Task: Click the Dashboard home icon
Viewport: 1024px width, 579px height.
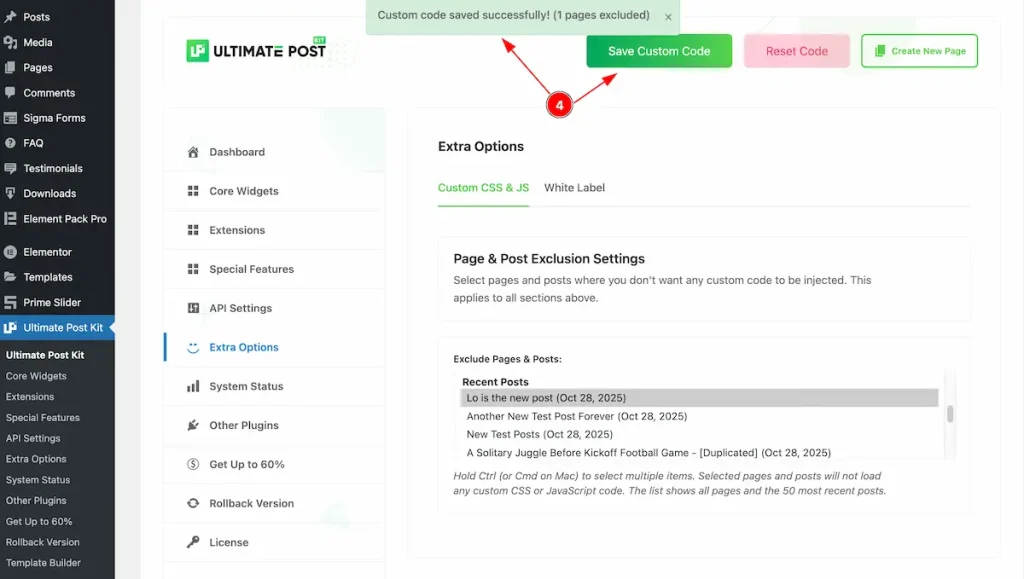Action: [193, 152]
